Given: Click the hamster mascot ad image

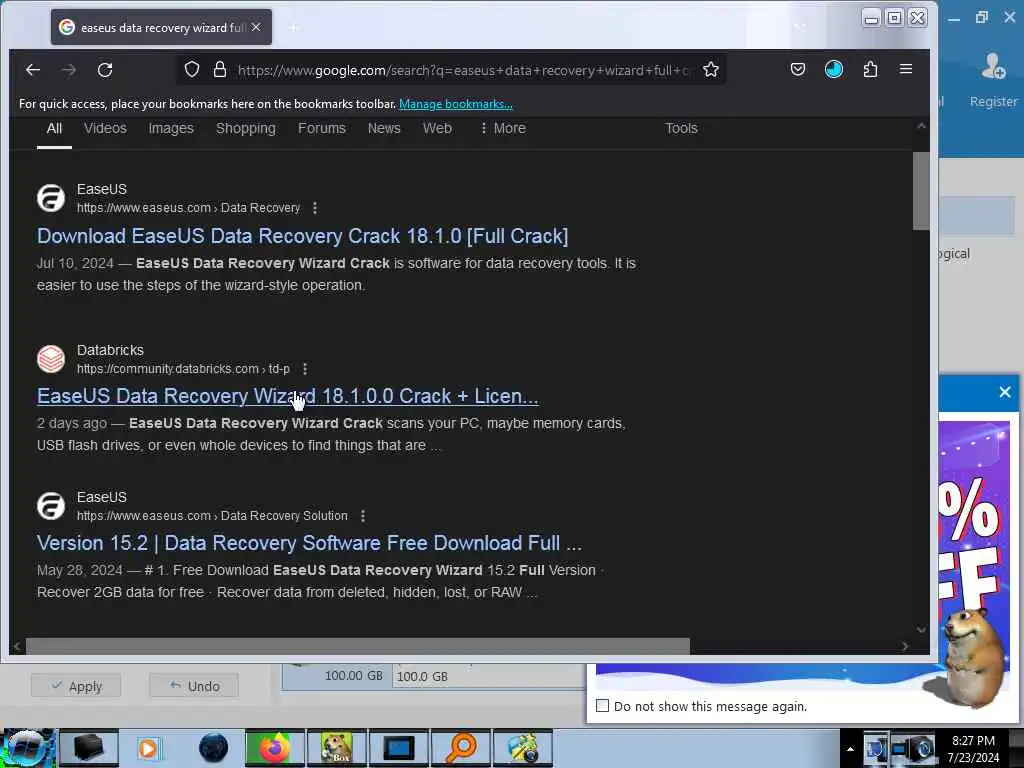Looking at the screenshot, I should pyautogui.click(x=972, y=658).
